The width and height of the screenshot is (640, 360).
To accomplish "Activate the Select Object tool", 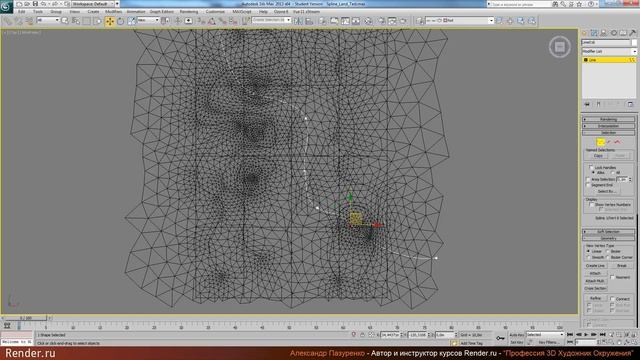I will (65, 20).
